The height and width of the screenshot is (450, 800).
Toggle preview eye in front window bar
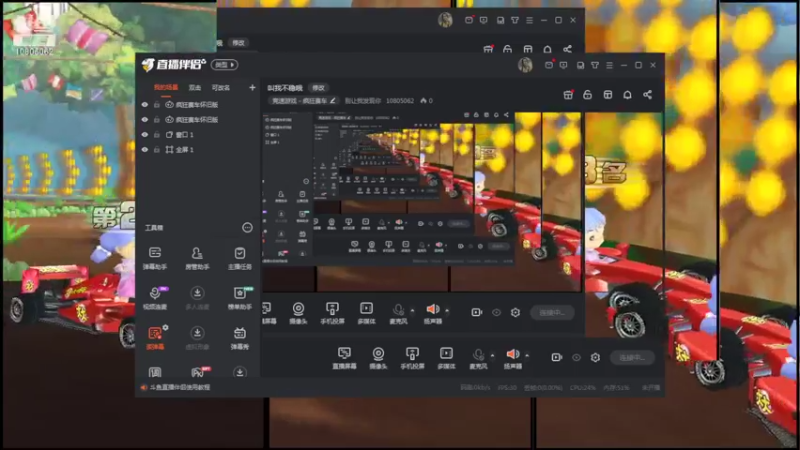576,358
